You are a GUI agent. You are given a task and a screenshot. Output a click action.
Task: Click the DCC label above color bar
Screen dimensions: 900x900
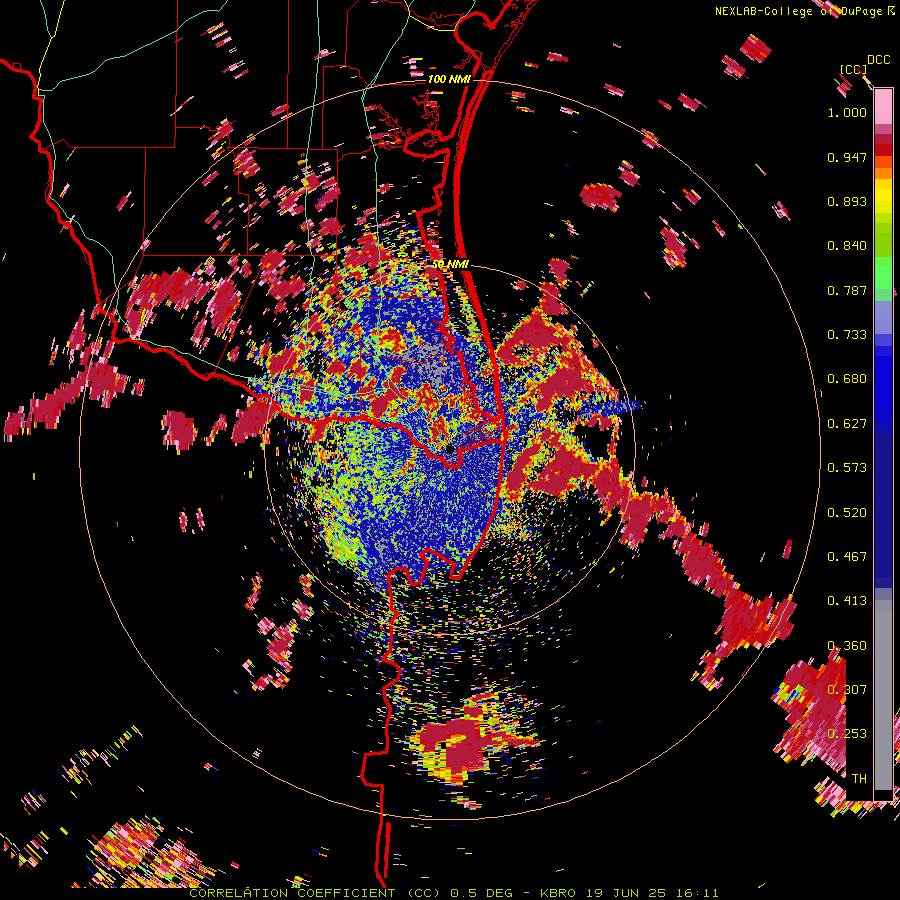878,60
